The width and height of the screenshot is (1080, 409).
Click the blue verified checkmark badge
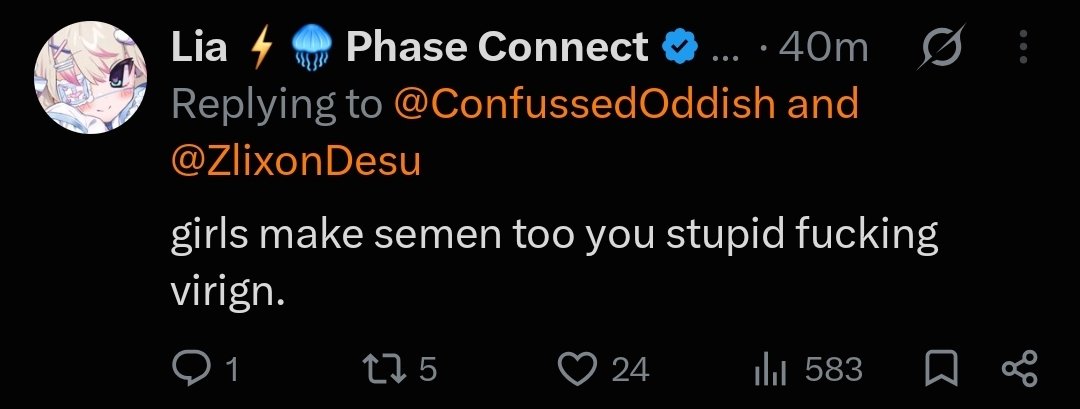(680, 48)
